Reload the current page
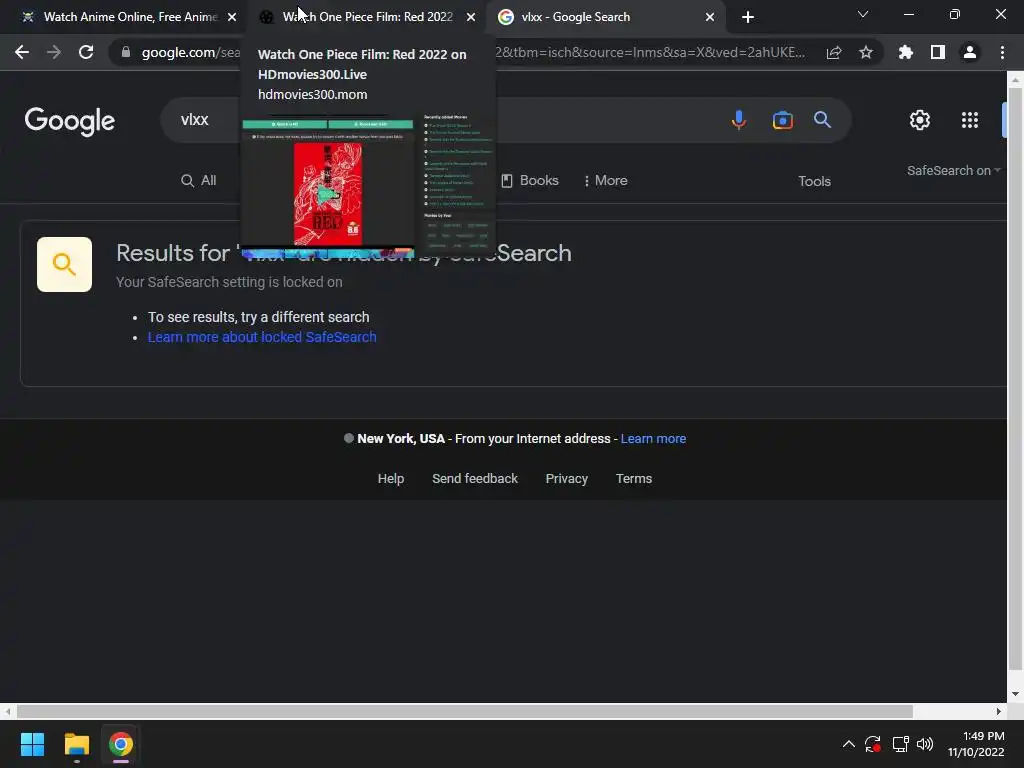The image size is (1024, 768). (x=86, y=52)
